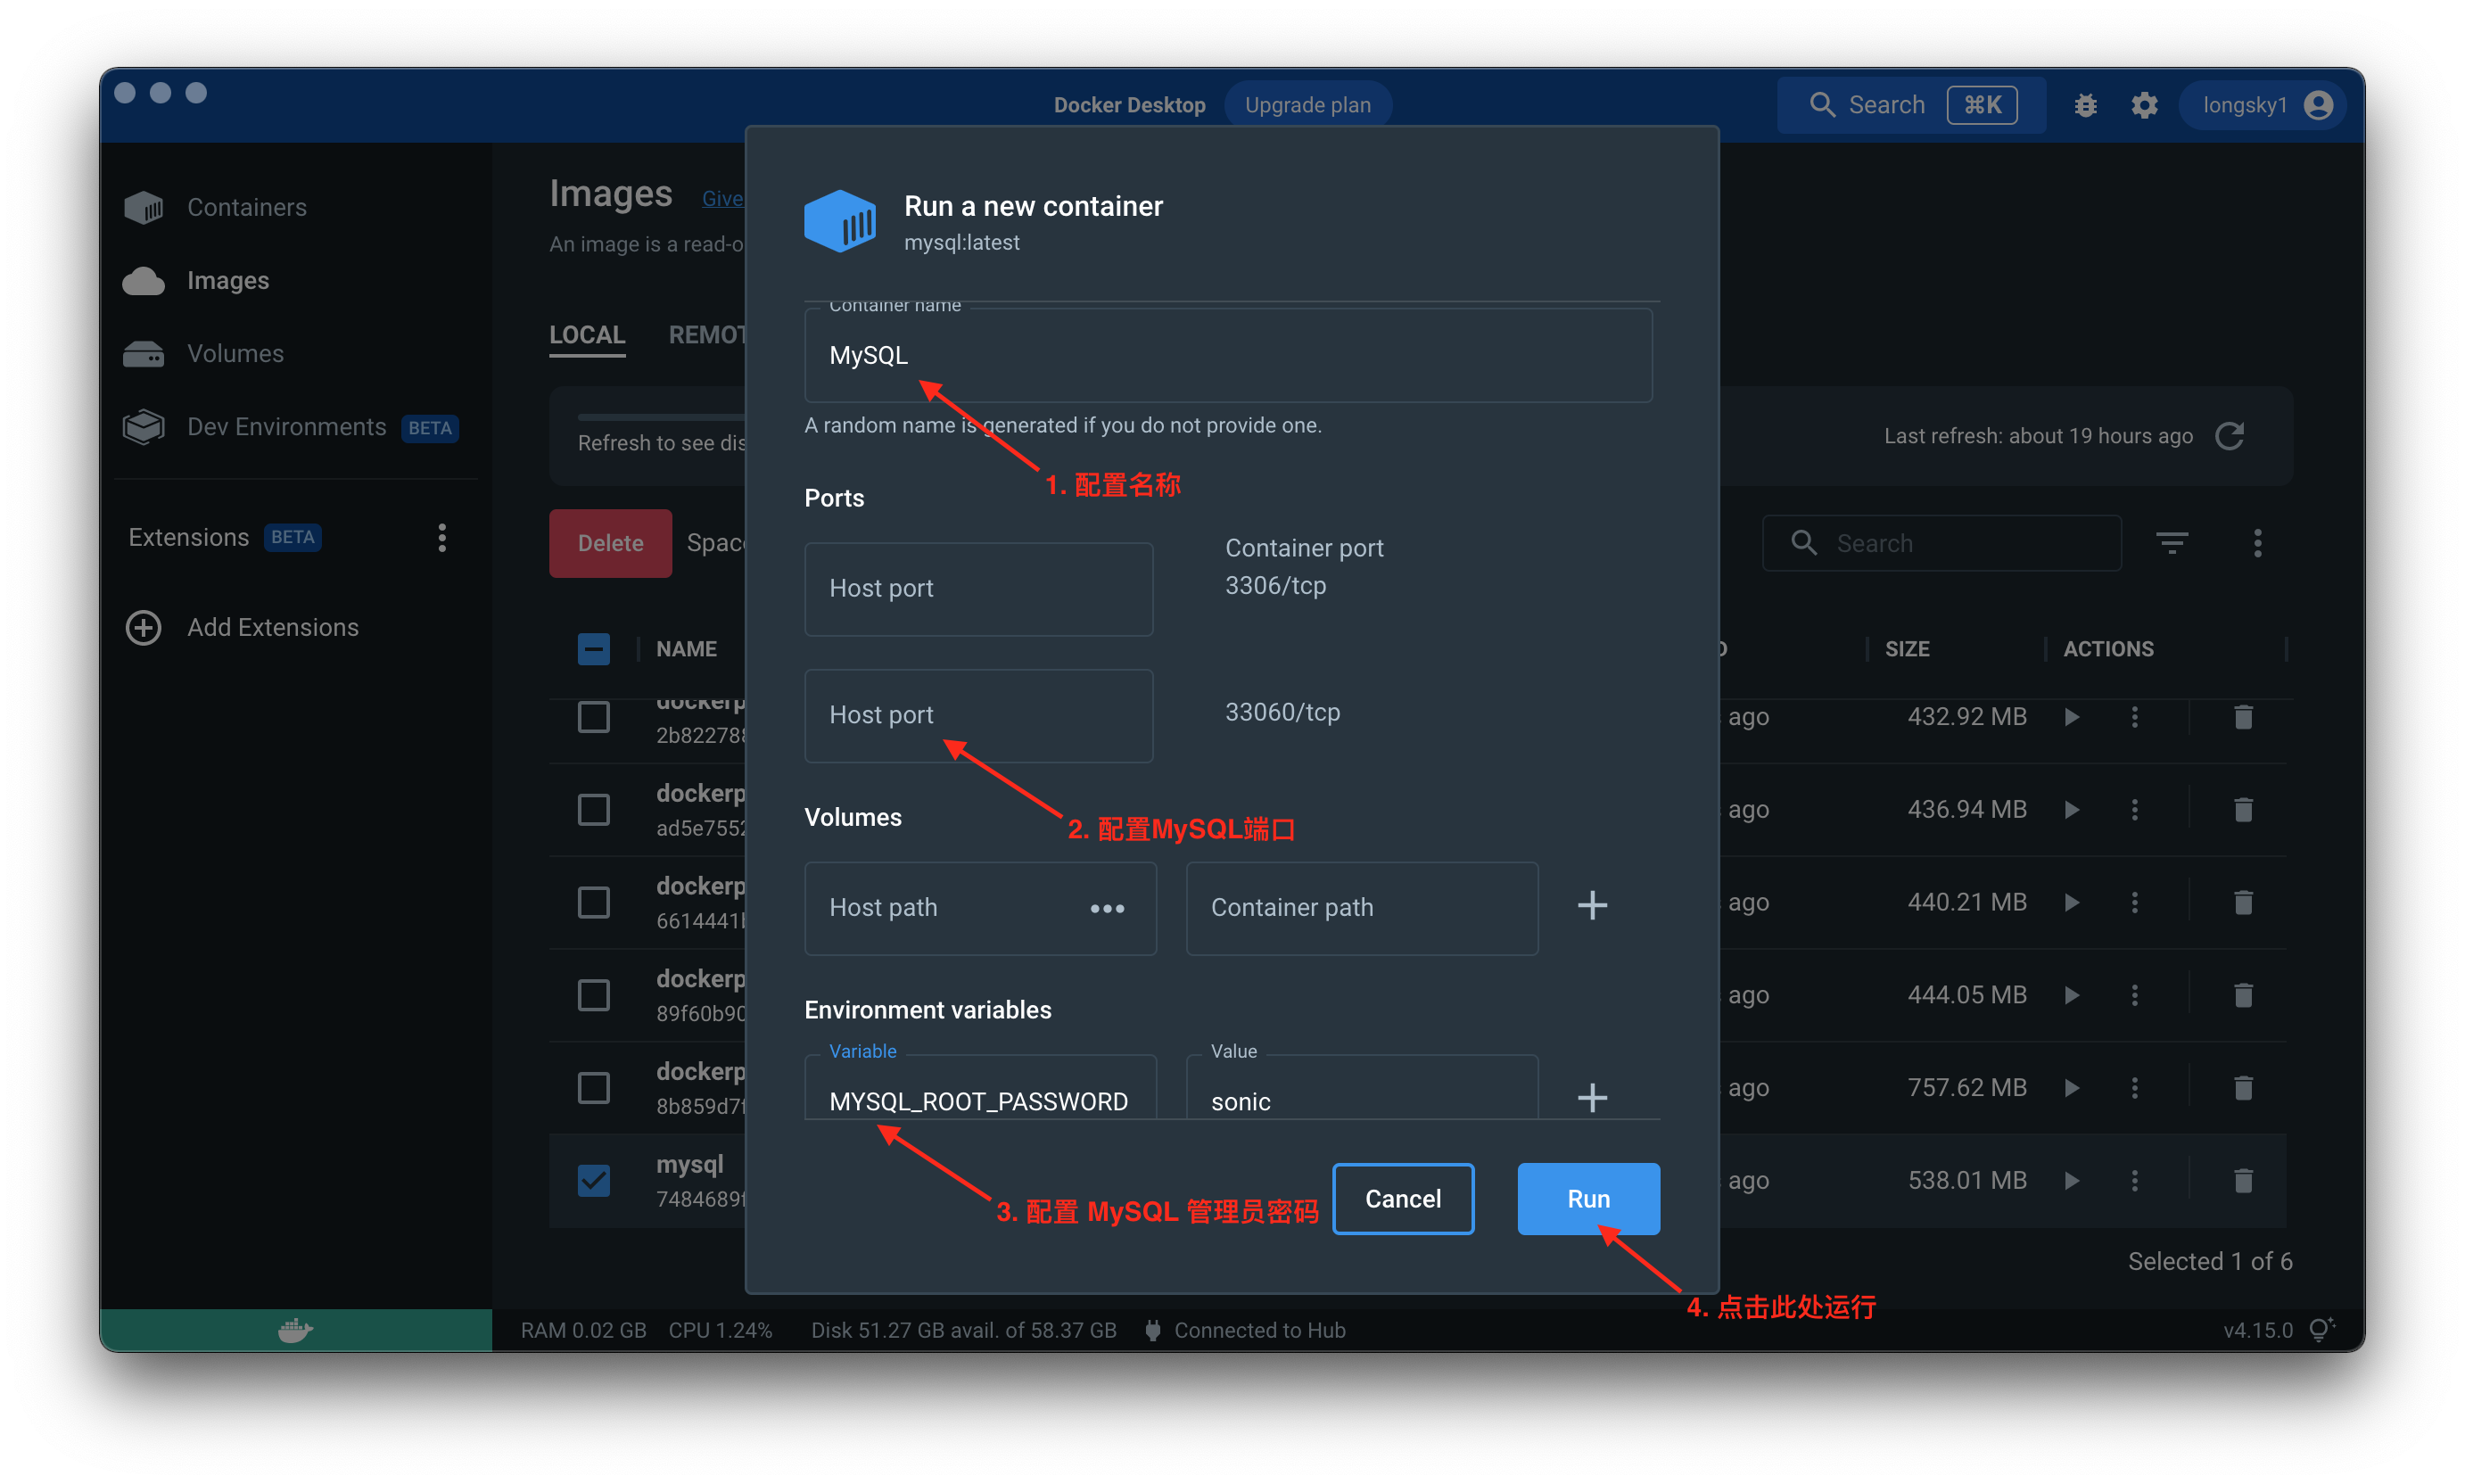Image resolution: width=2465 pixels, height=1484 pixels.
Task: Run the 440.21 MB image
Action: [x=2072, y=902]
